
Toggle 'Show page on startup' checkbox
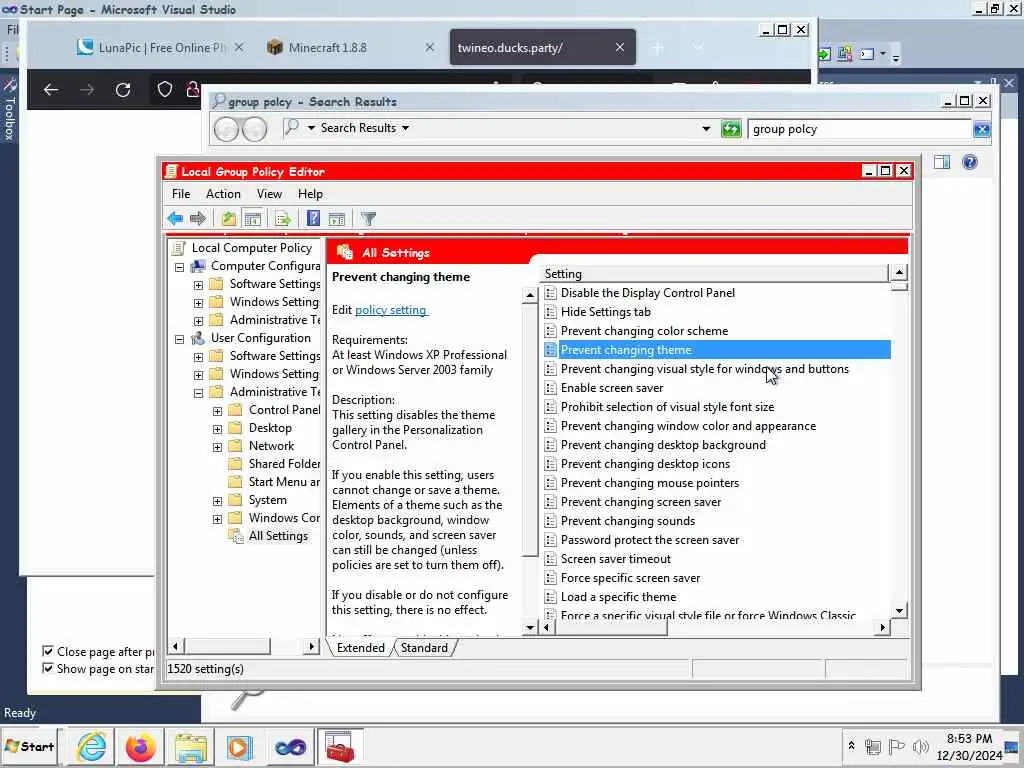[48, 668]
